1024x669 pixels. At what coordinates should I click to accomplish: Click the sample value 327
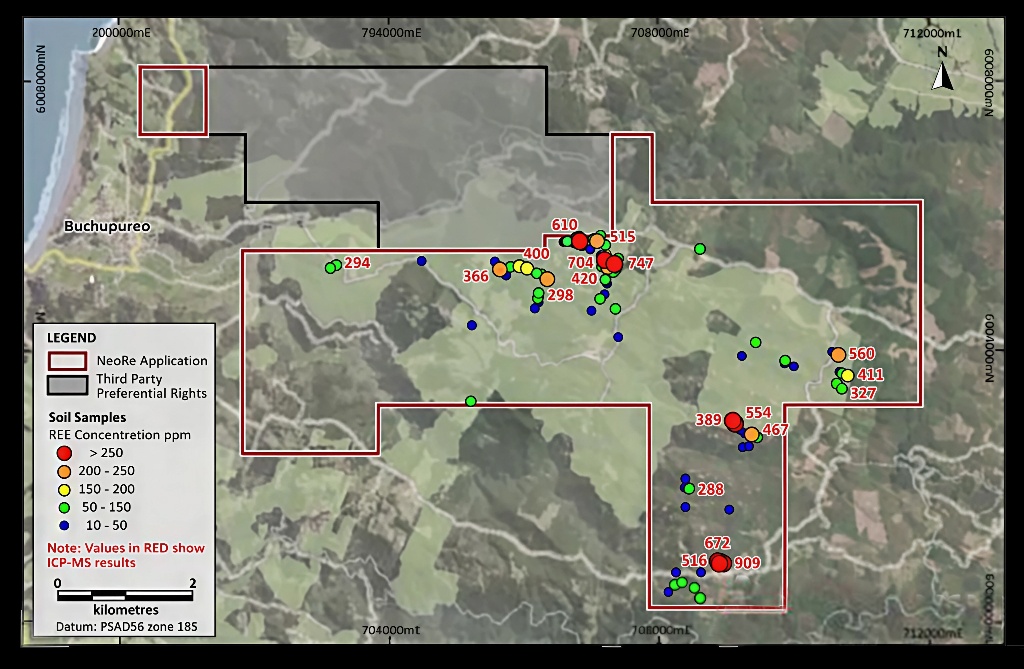pyautogui.click(x=863, y=393)
